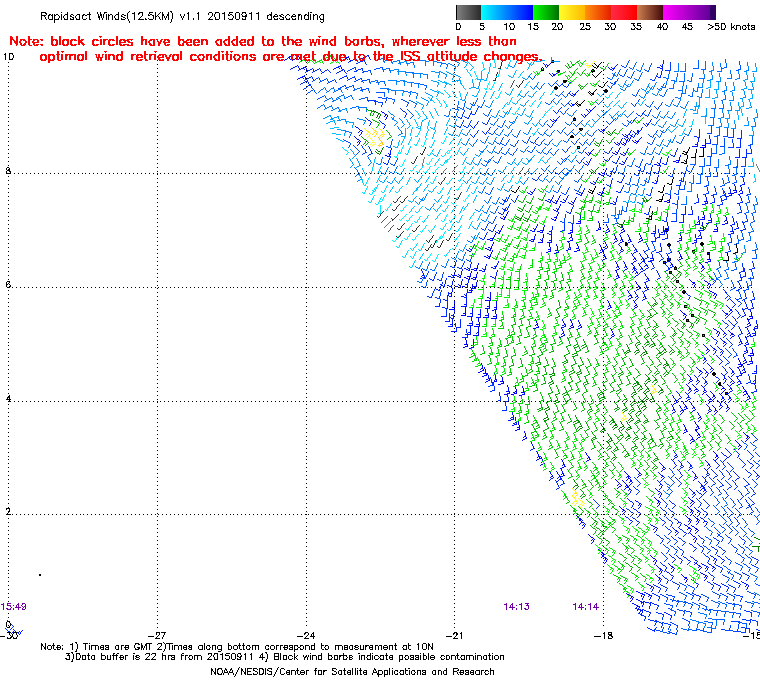Click the '8' latitude axis label
Screen dimensions: 760x688
(x=8, y=171)
